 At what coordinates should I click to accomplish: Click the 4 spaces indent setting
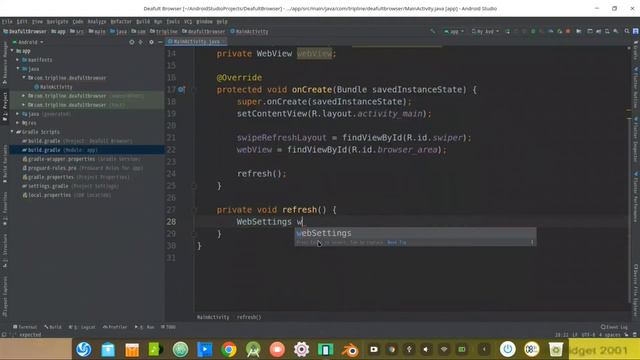coord(609,335)
